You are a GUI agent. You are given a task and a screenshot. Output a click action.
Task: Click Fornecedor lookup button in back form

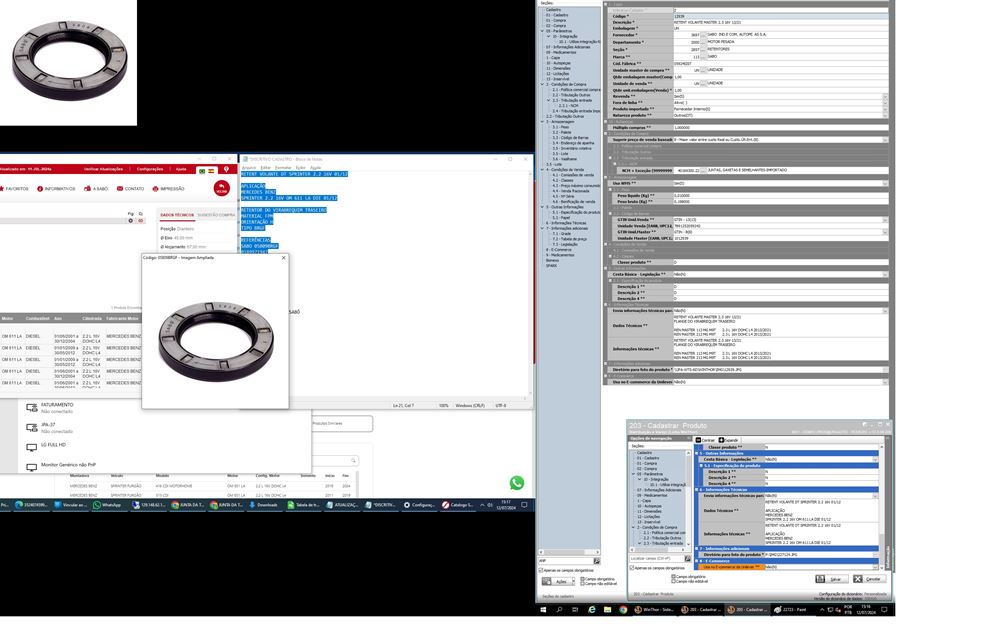click(703, 35)
